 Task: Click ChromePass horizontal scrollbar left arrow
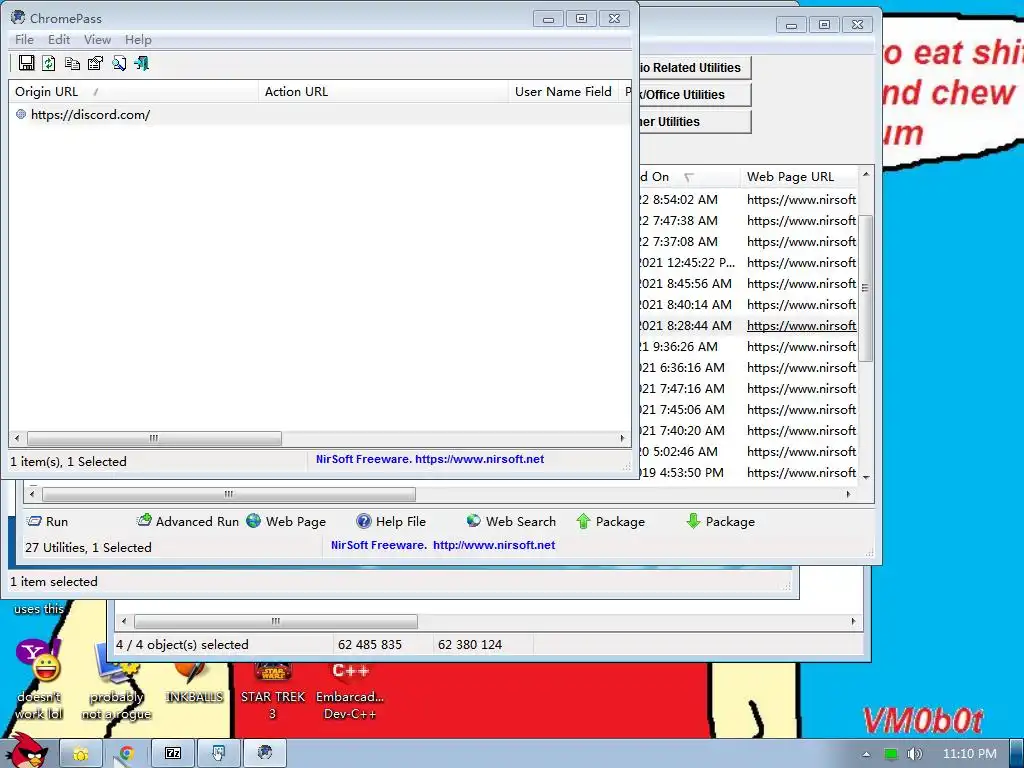(x=17, y=438)
